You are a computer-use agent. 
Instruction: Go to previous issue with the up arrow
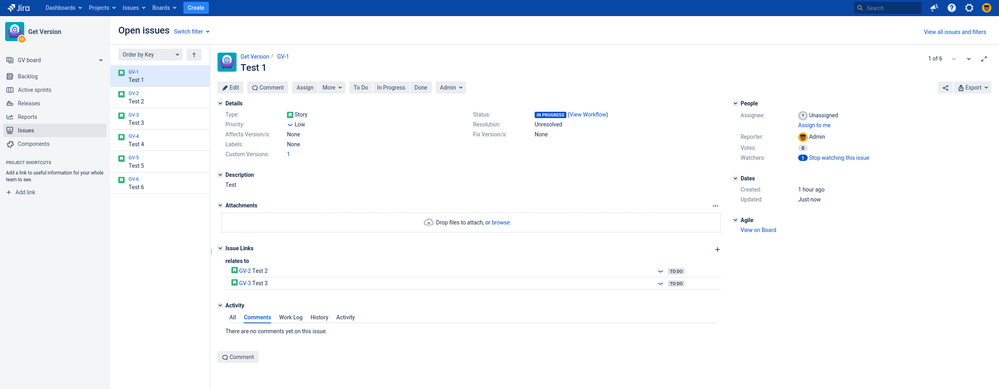[x=954, y=59]
